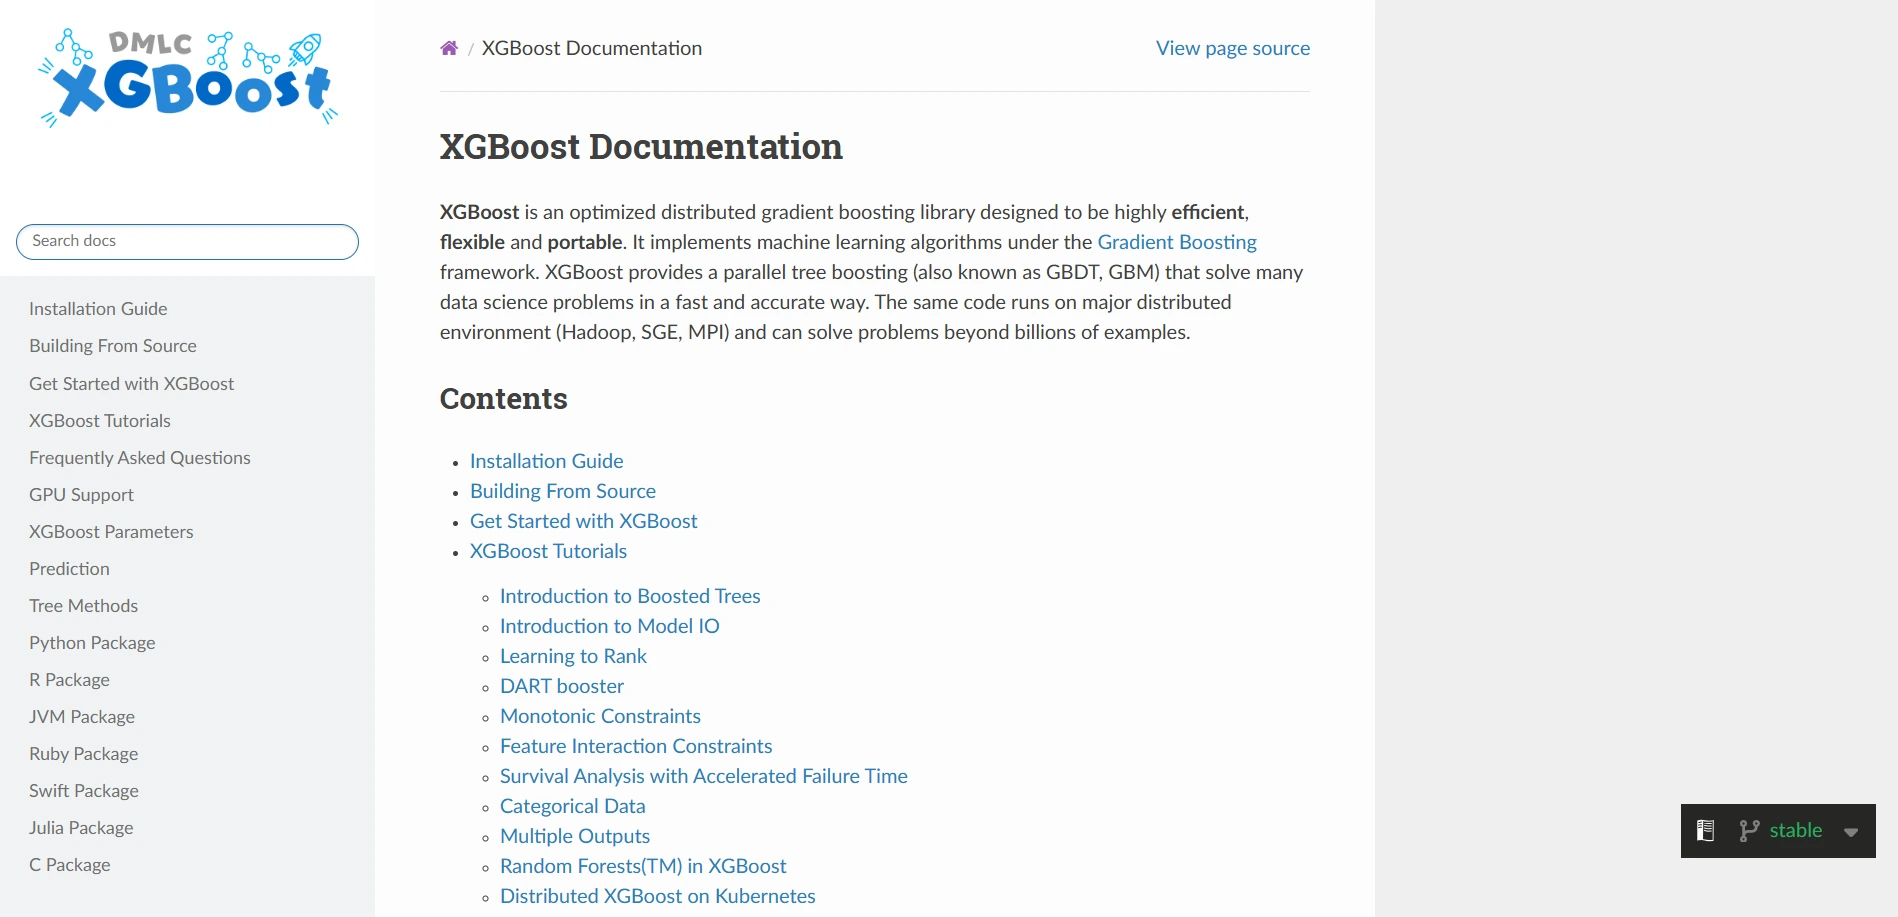This screenshot has height=917, width=1898.
Task: Select Python Package in sidebar
Action: pyautogui.click(x=92, y=643)
